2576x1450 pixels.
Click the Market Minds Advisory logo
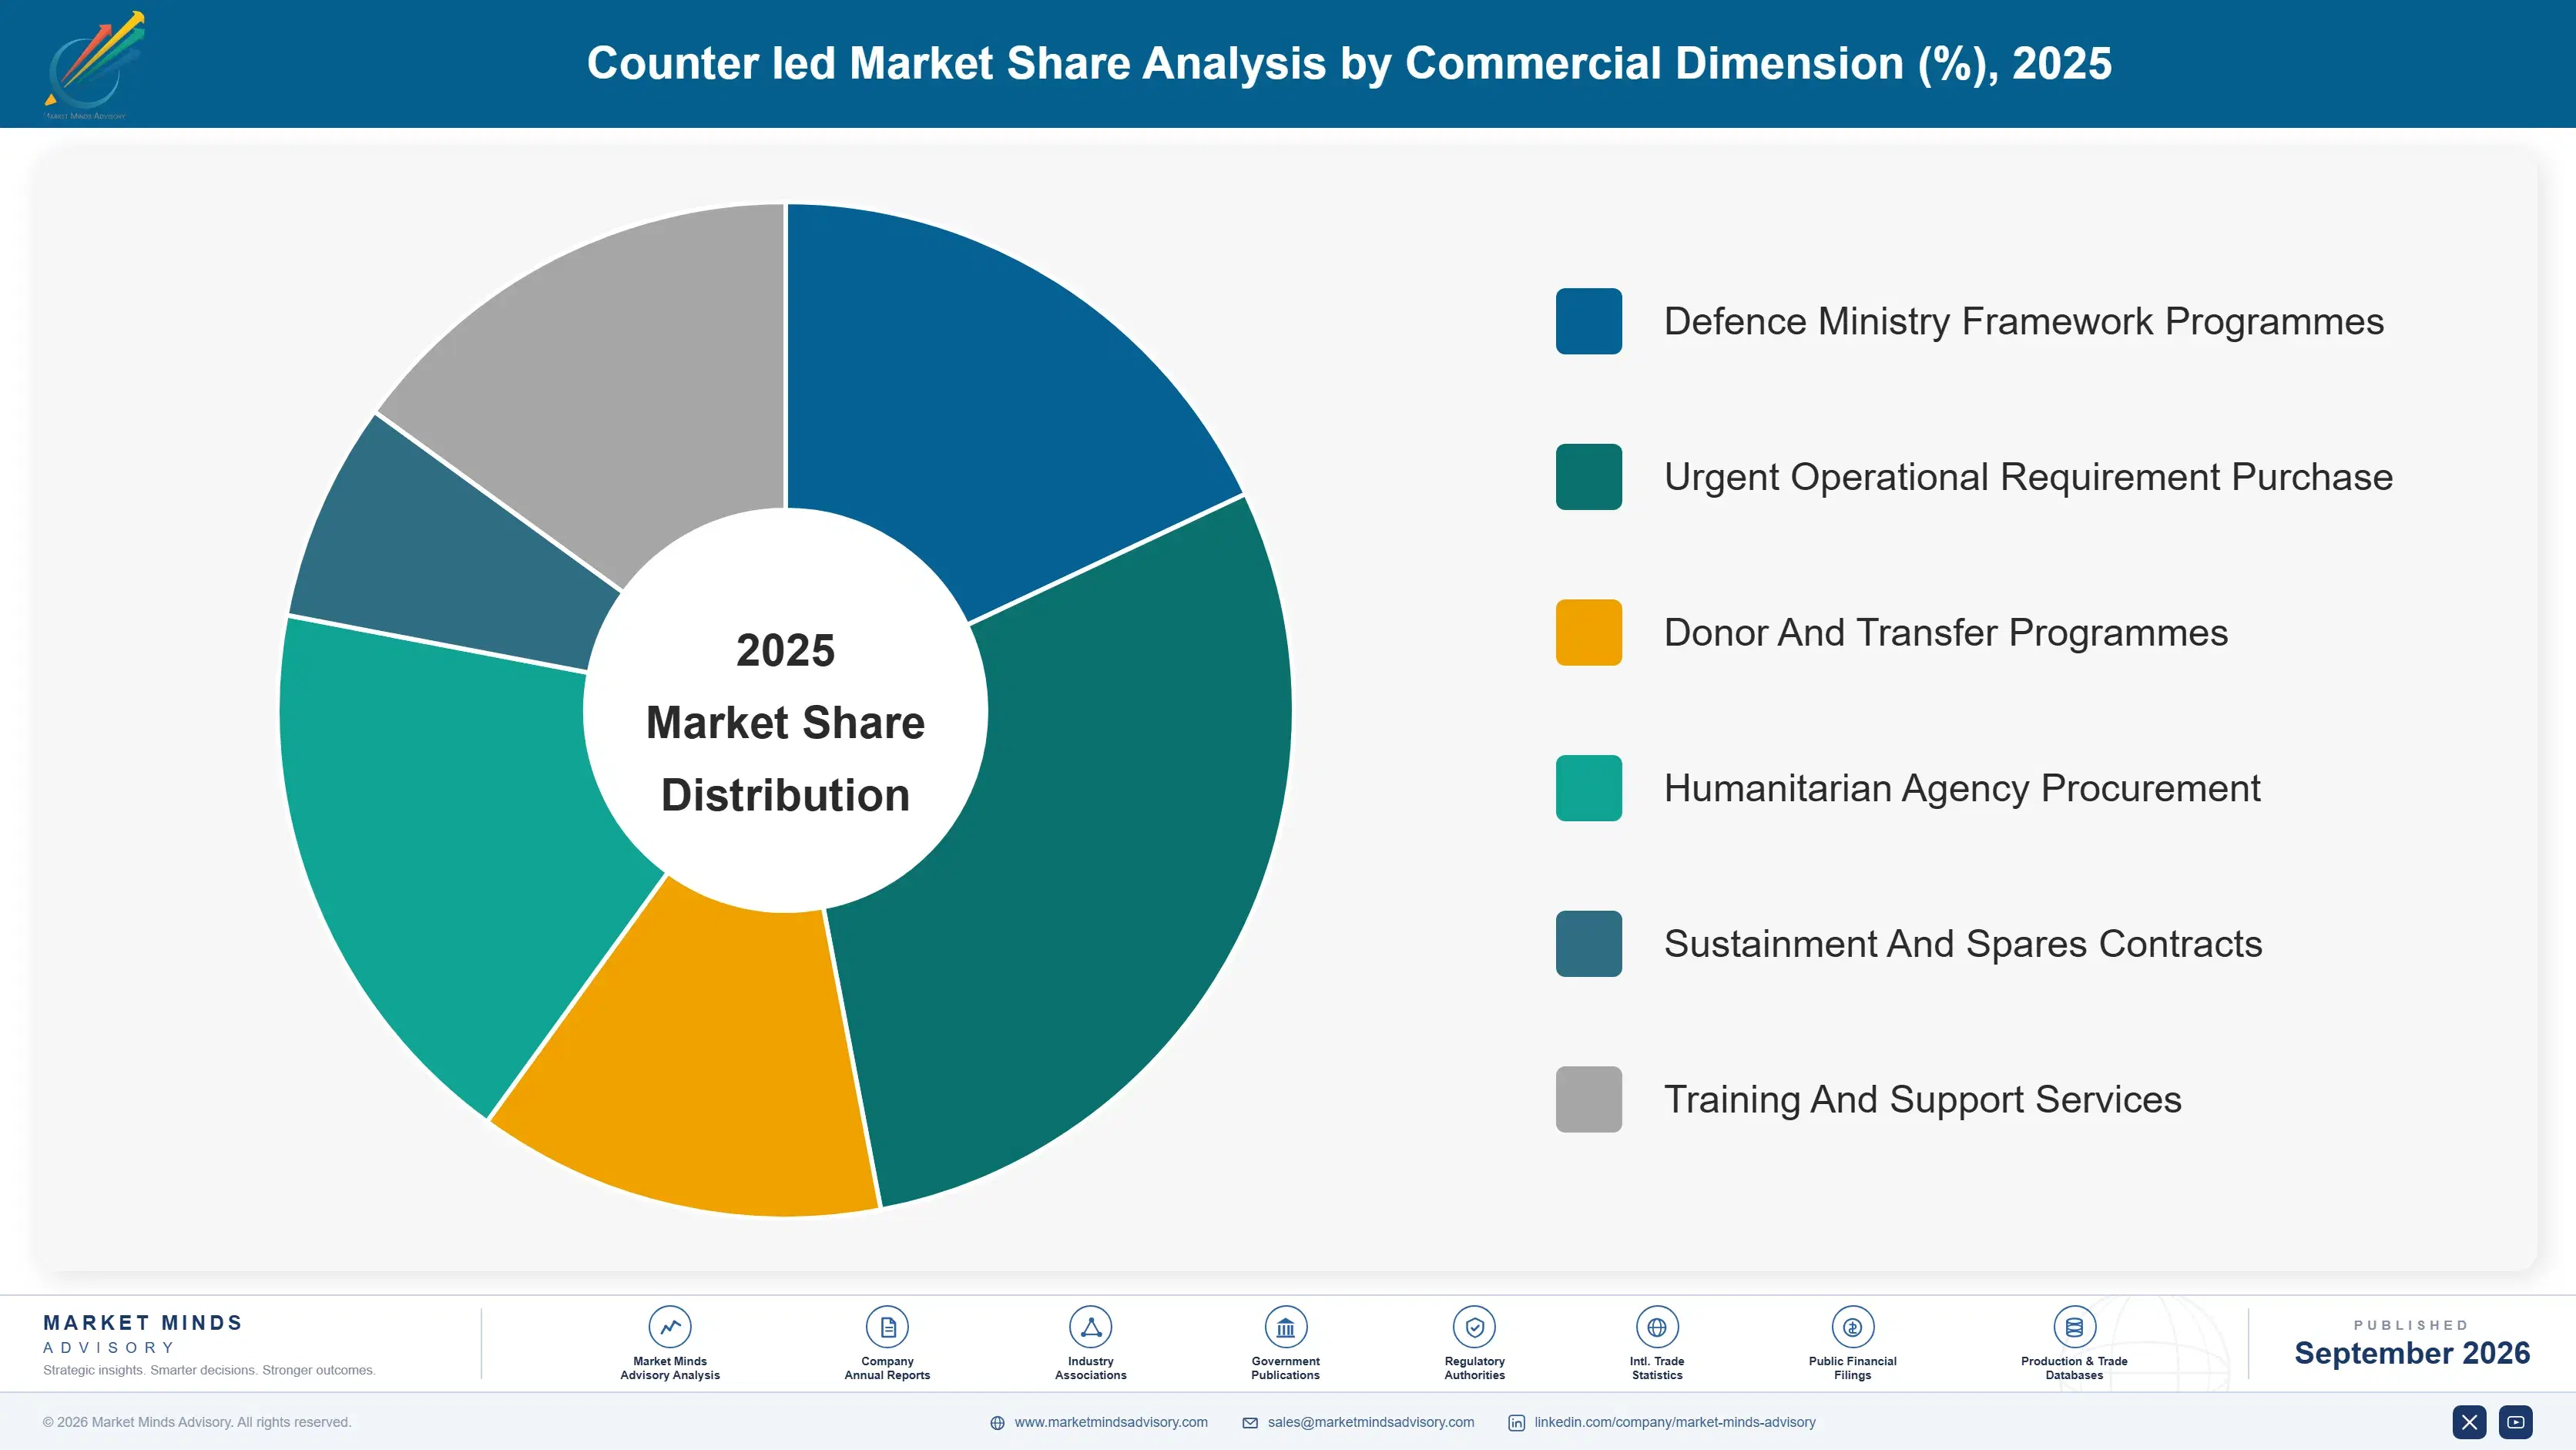95,65
